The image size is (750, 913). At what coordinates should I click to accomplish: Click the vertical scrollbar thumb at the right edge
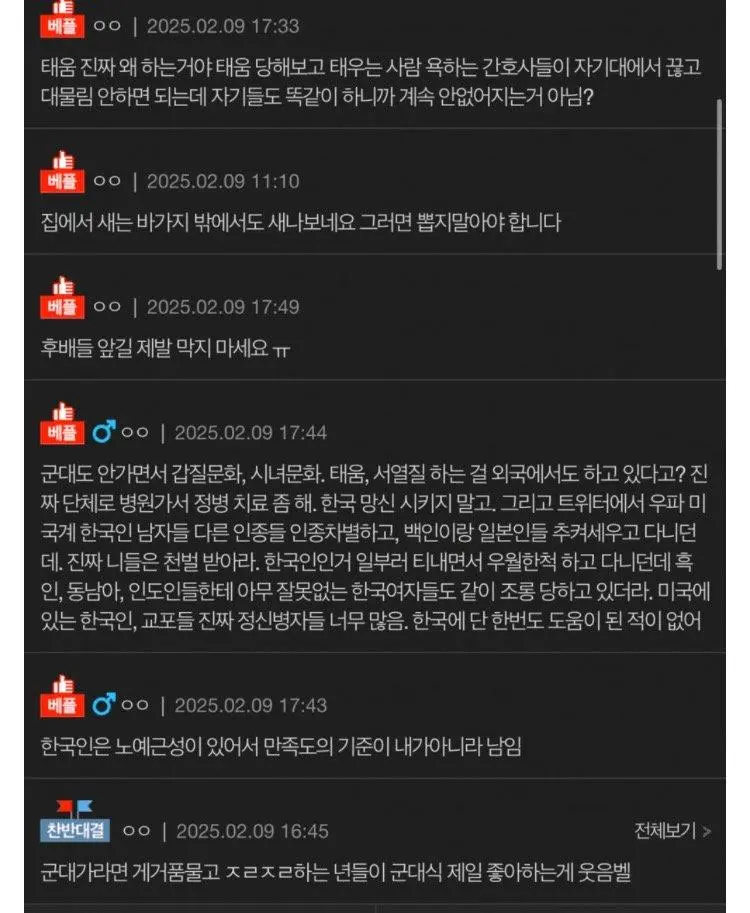[x=720, y=184]
